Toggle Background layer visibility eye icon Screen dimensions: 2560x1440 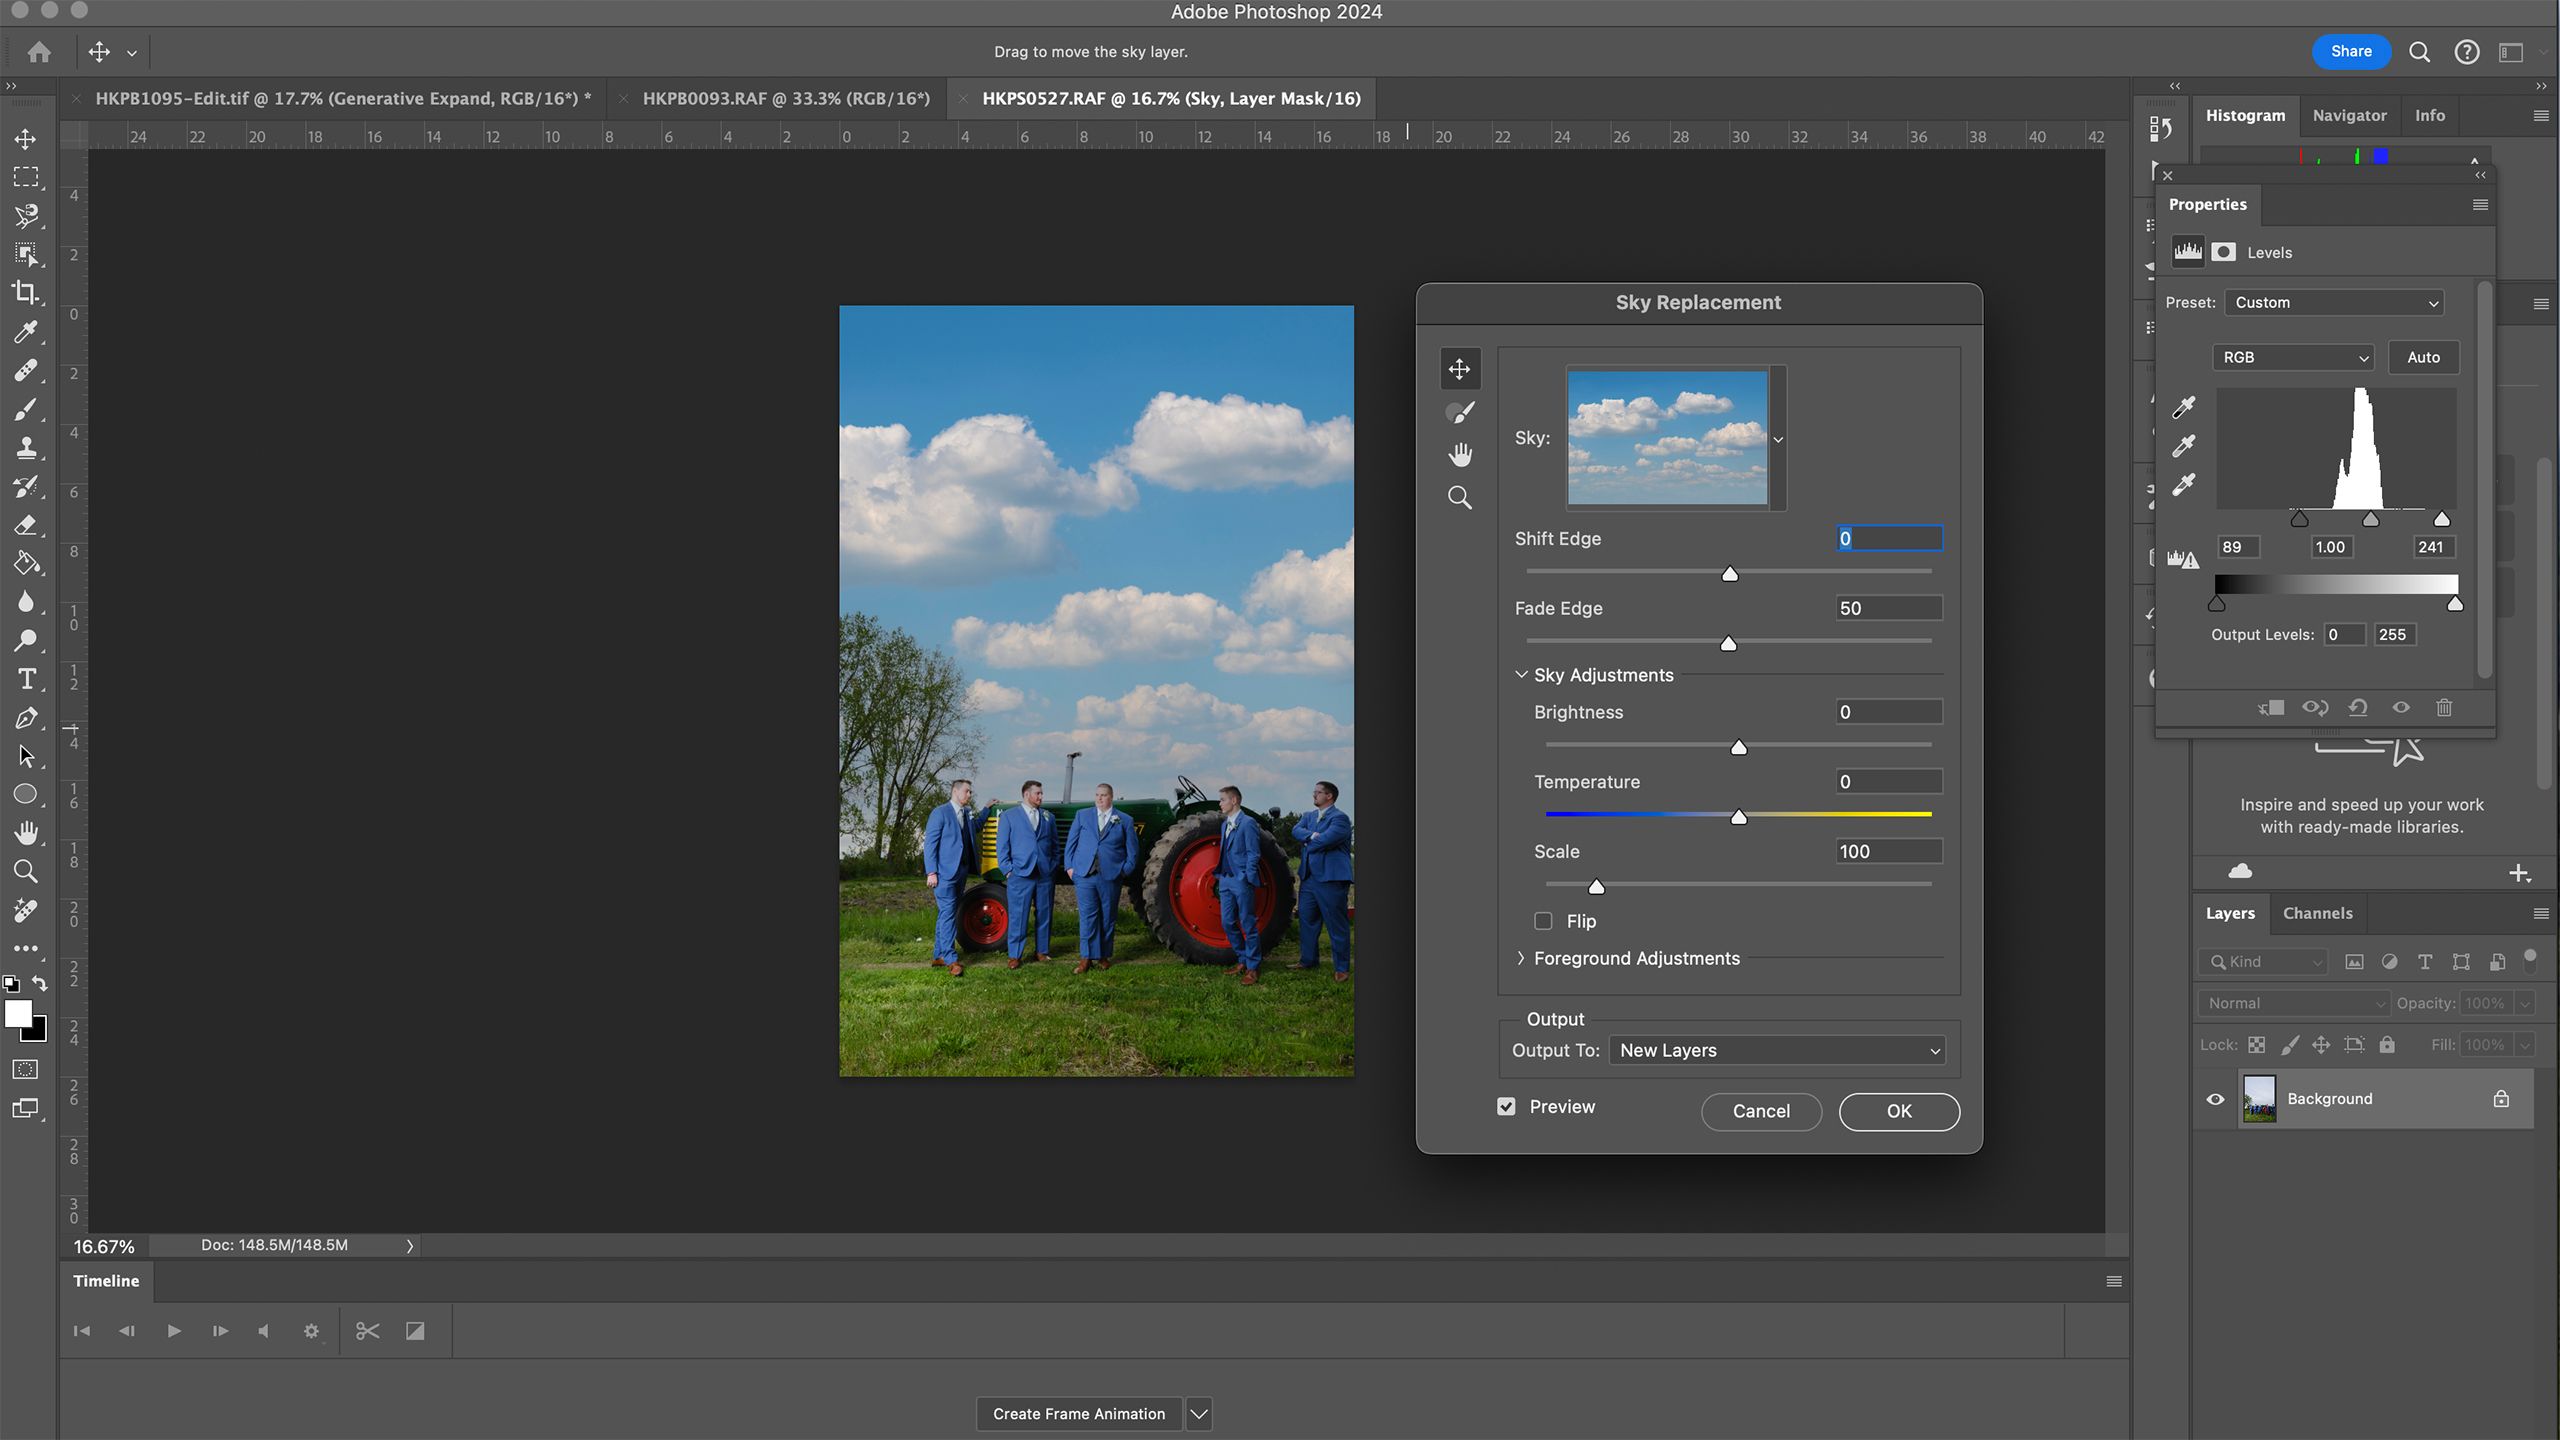[2215, 1097]
